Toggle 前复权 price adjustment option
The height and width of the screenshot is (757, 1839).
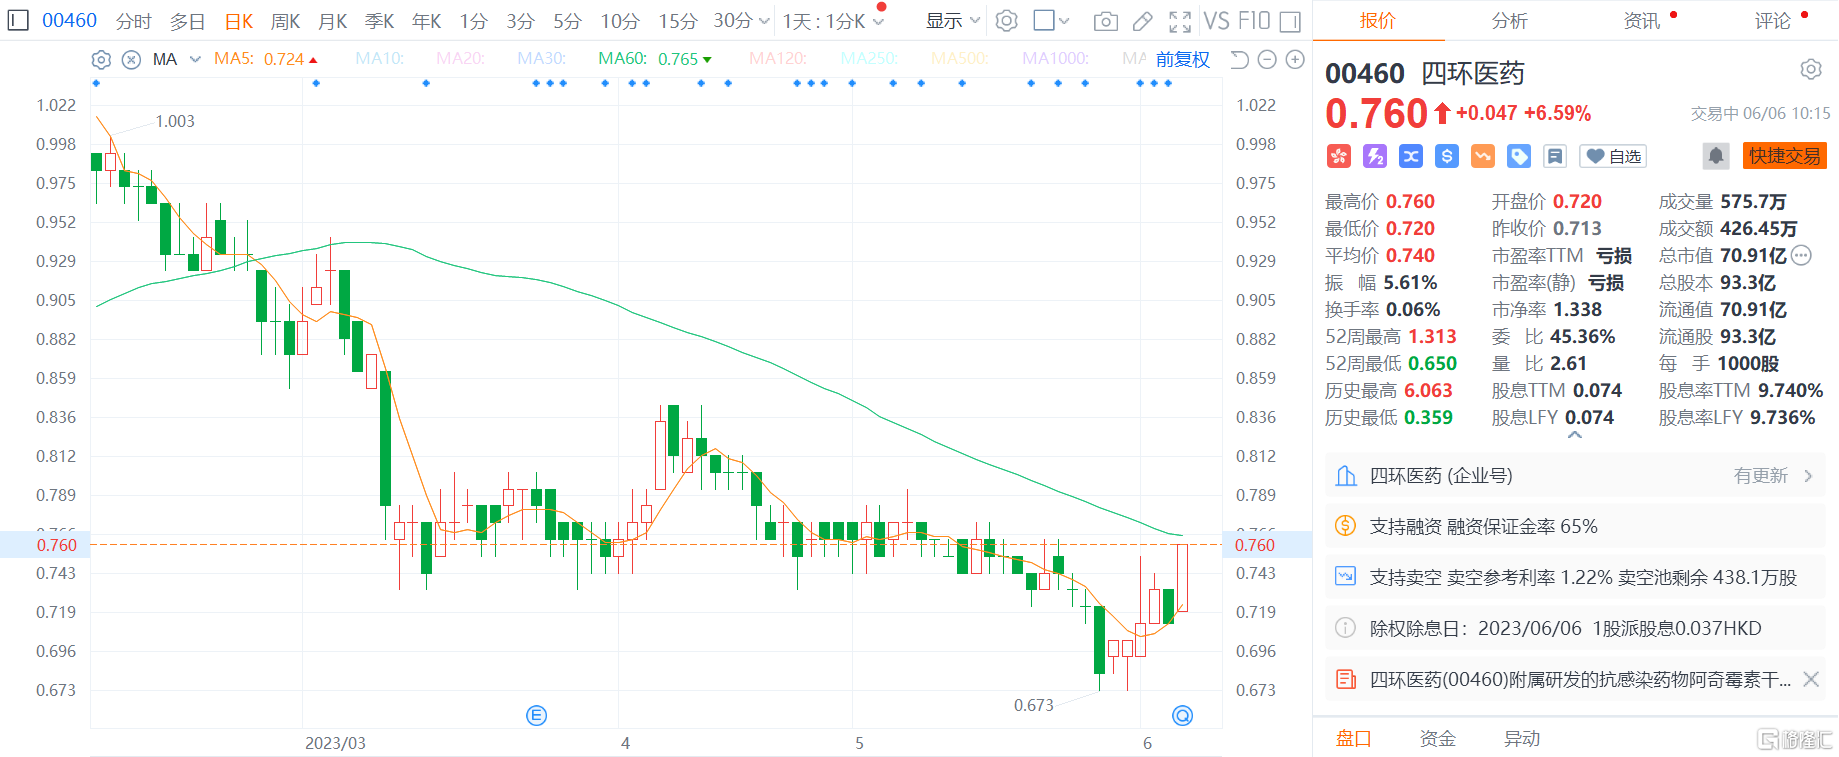[1182, 60]
